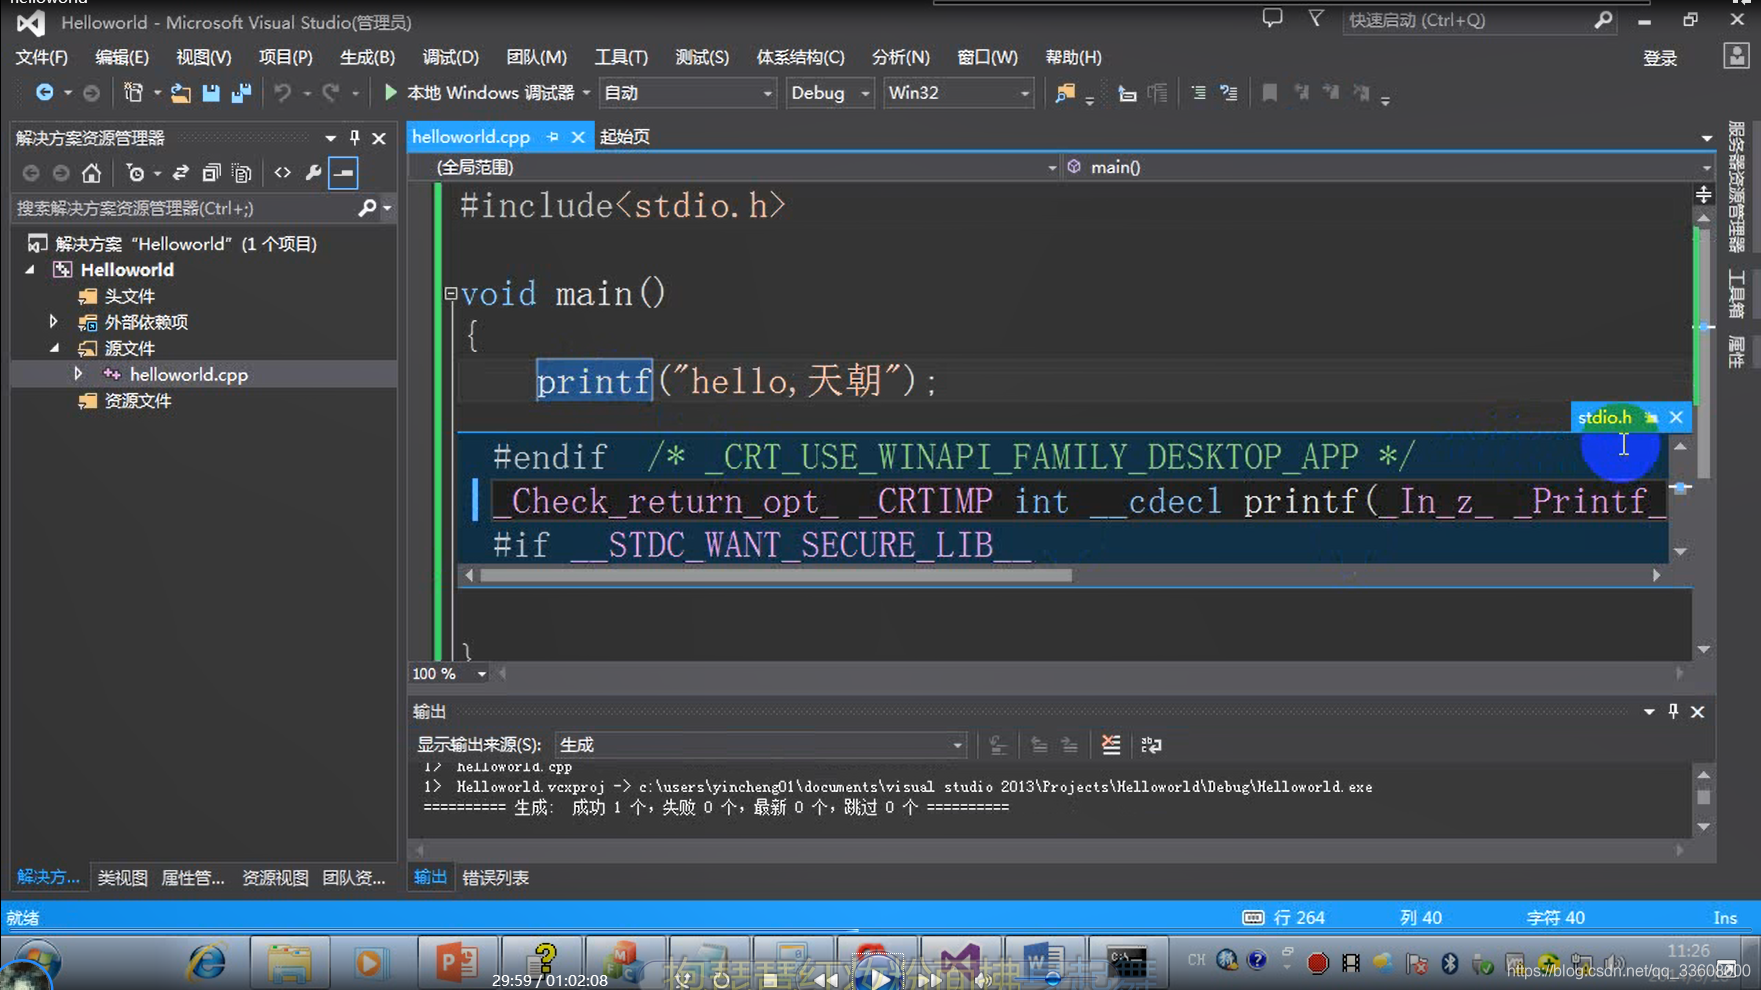Switch to the 错误列表 tab
The width and height of the screenshot is (1761, 990).
tap(496, 878)
